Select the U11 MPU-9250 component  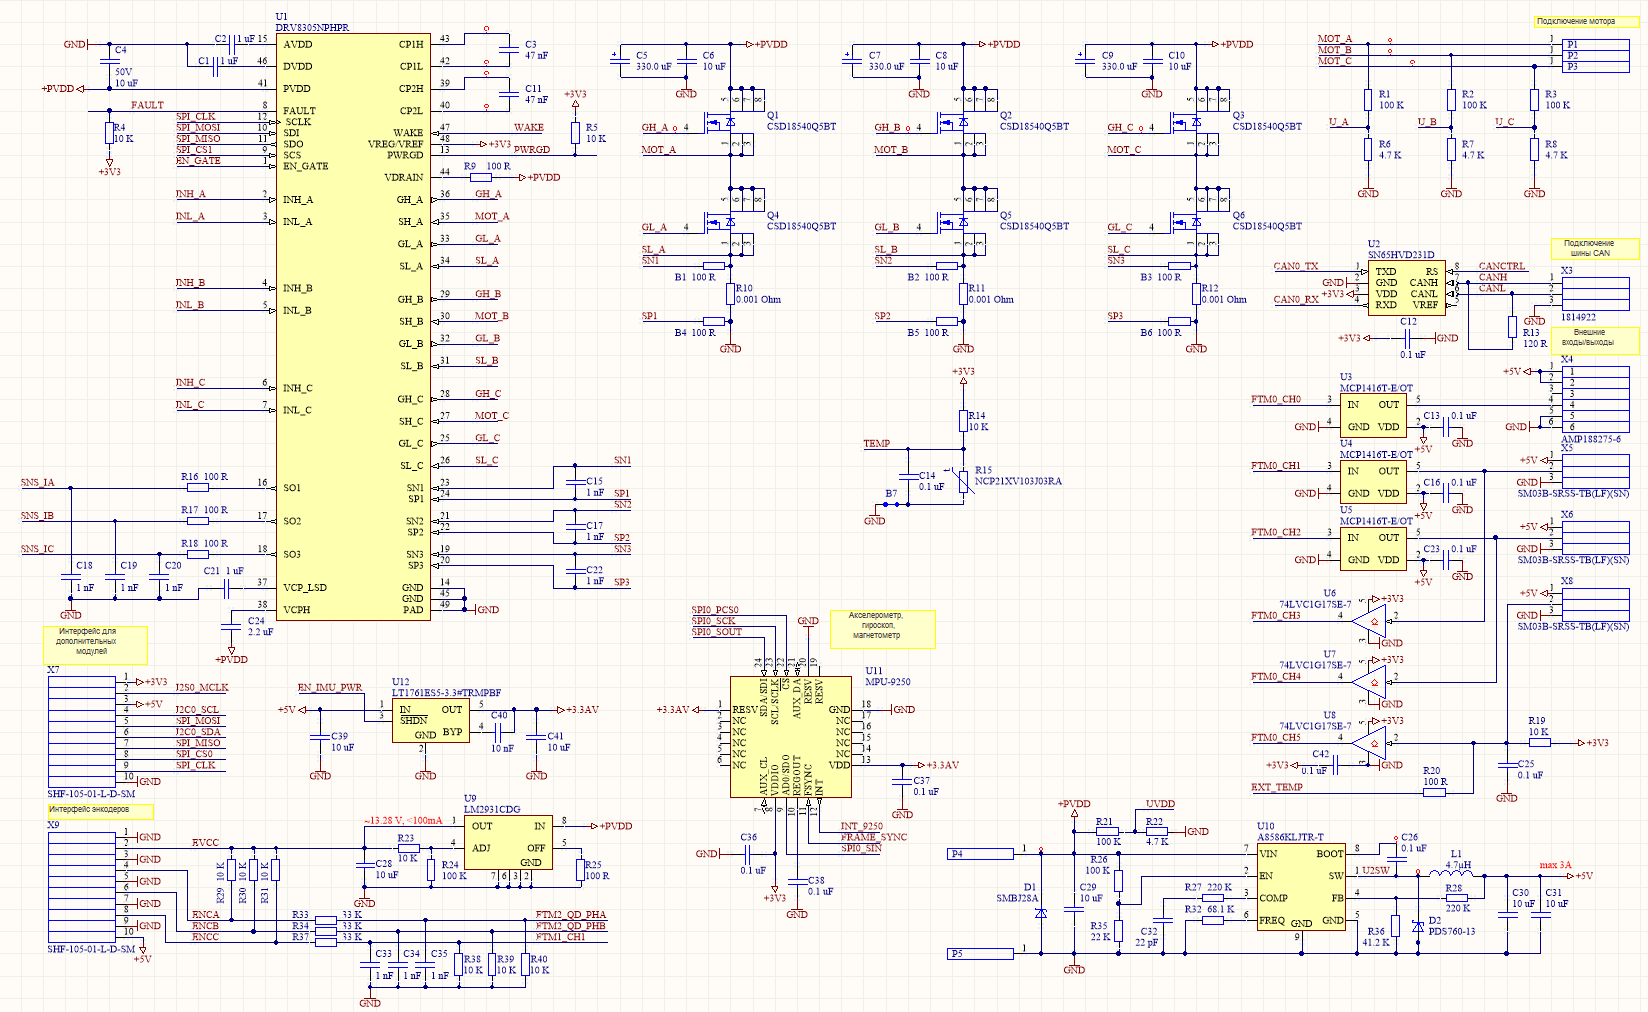point(791,737)
